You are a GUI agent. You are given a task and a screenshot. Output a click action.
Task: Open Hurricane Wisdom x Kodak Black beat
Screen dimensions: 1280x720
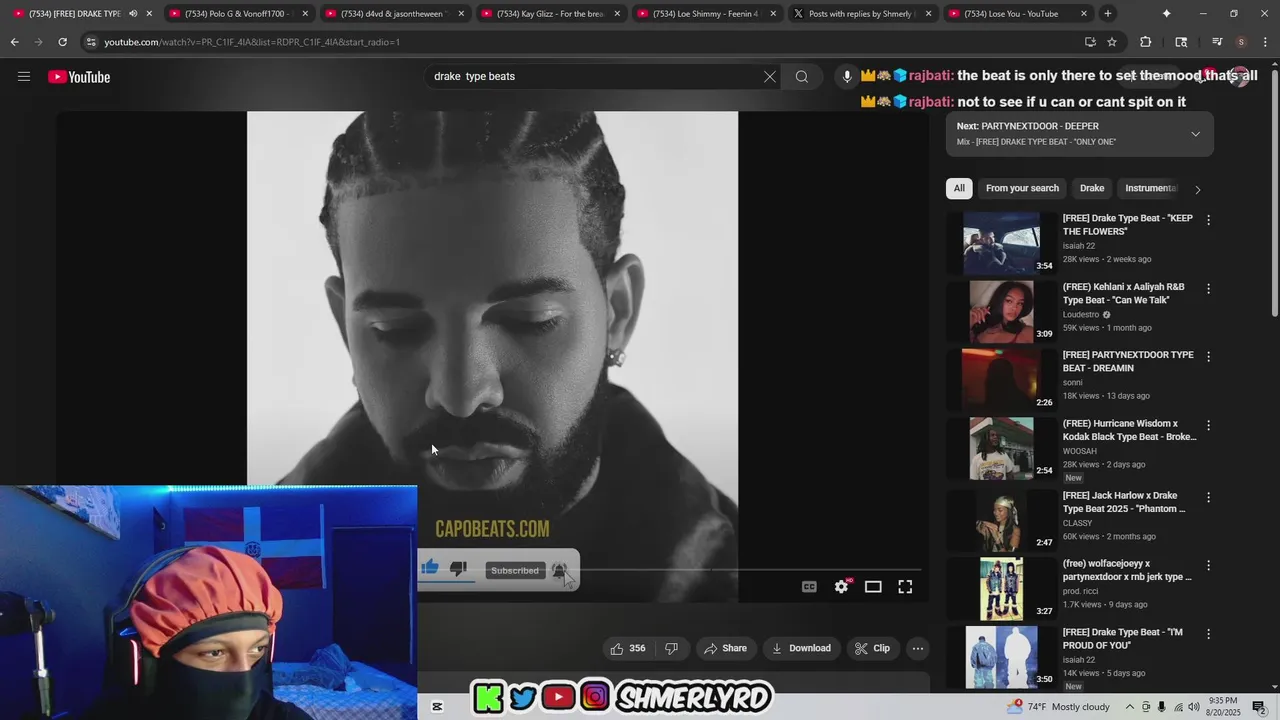(1129, 430)
